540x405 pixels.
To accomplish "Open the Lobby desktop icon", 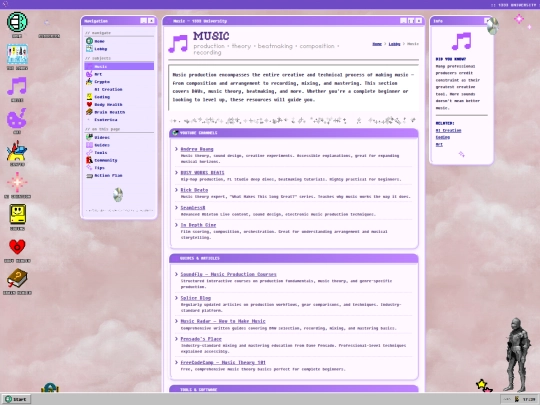I will pos(17,56).
